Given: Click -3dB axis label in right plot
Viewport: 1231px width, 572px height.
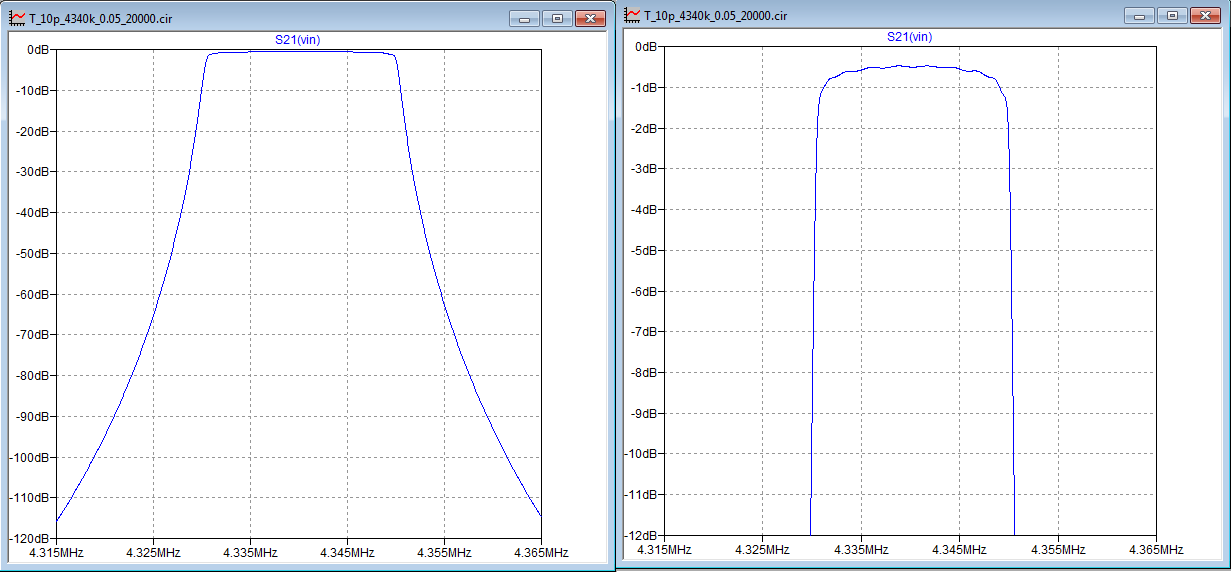Looking at the screenshot, I should pos(645,168).
